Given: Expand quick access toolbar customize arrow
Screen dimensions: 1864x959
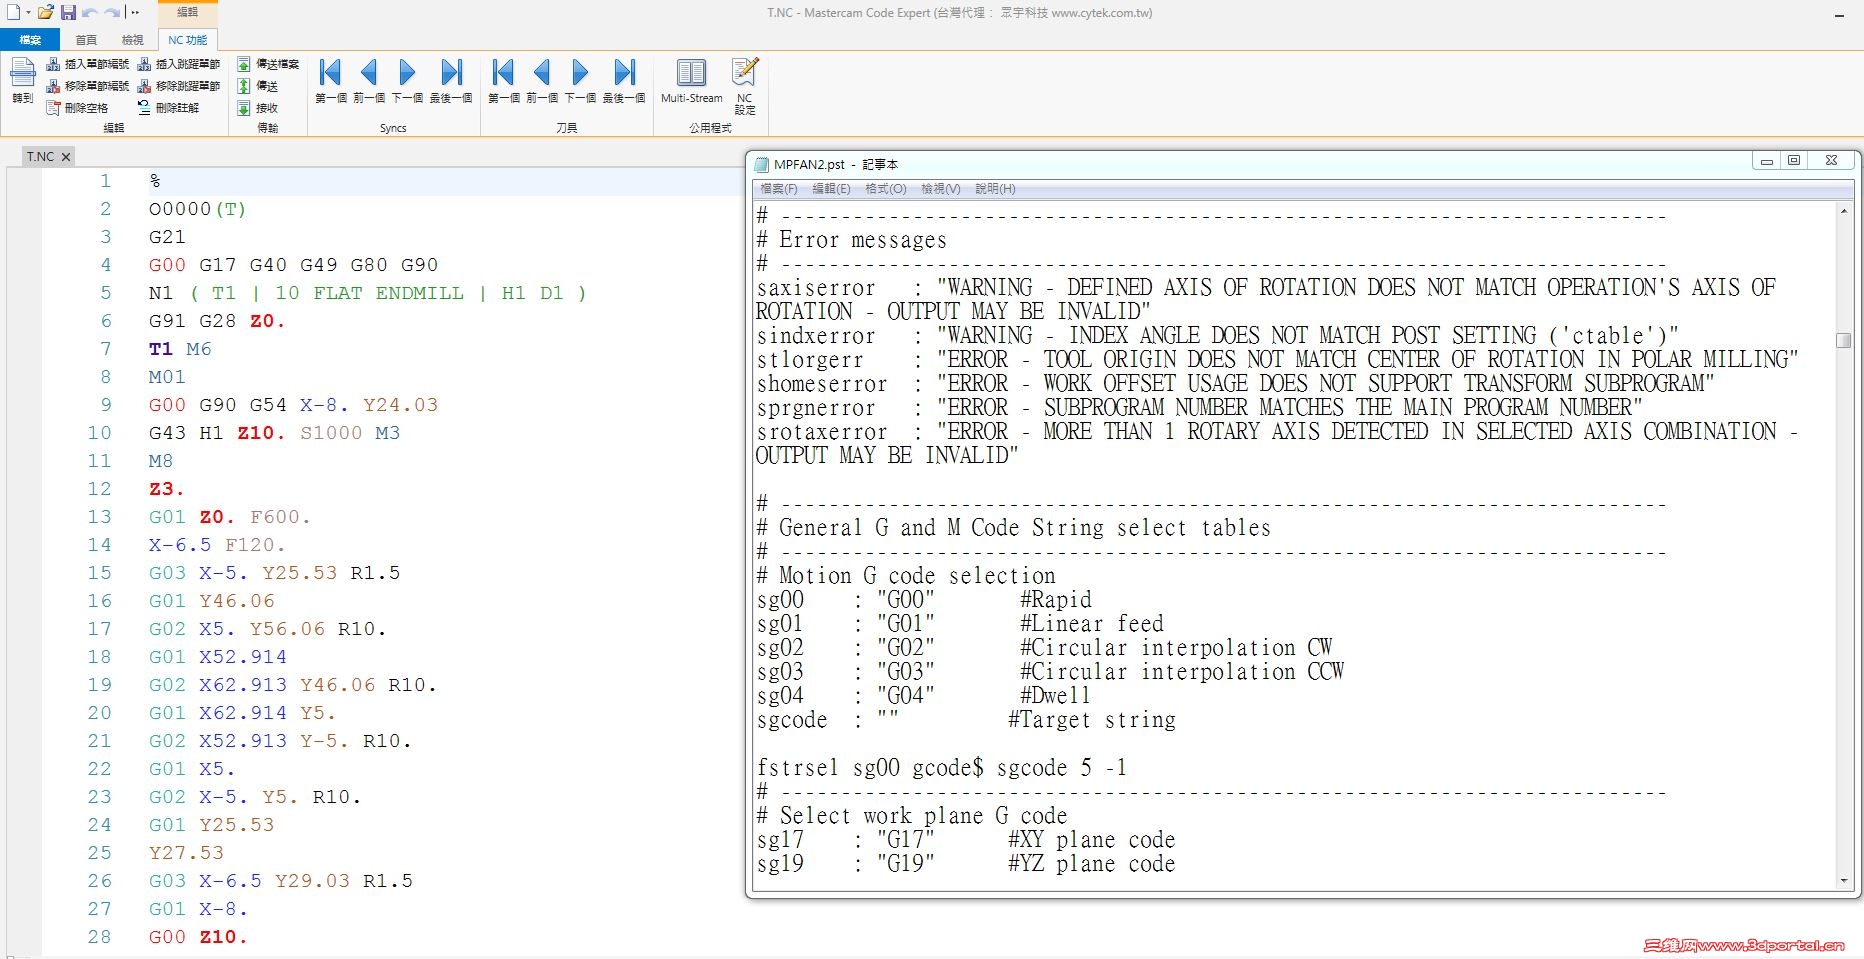Looking at the screenshot, I should 135,13.
